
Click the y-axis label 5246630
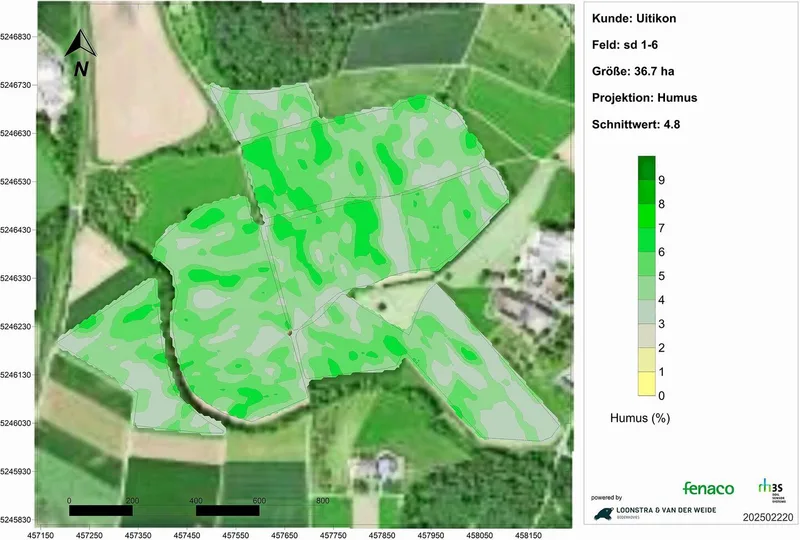point(15,133)
